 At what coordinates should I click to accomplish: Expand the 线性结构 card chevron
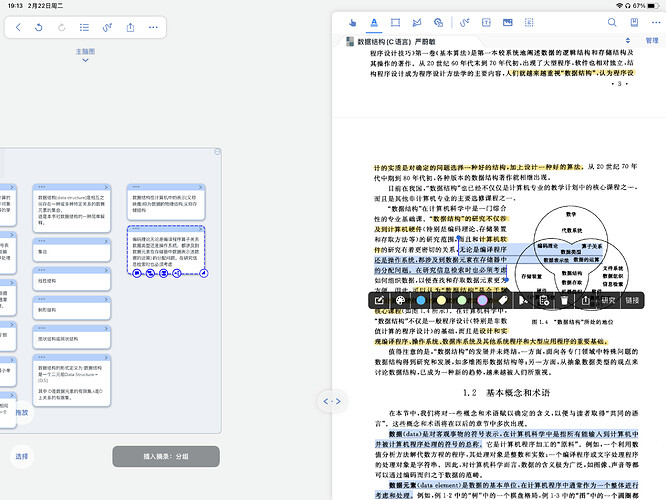[x=106, y=270]
